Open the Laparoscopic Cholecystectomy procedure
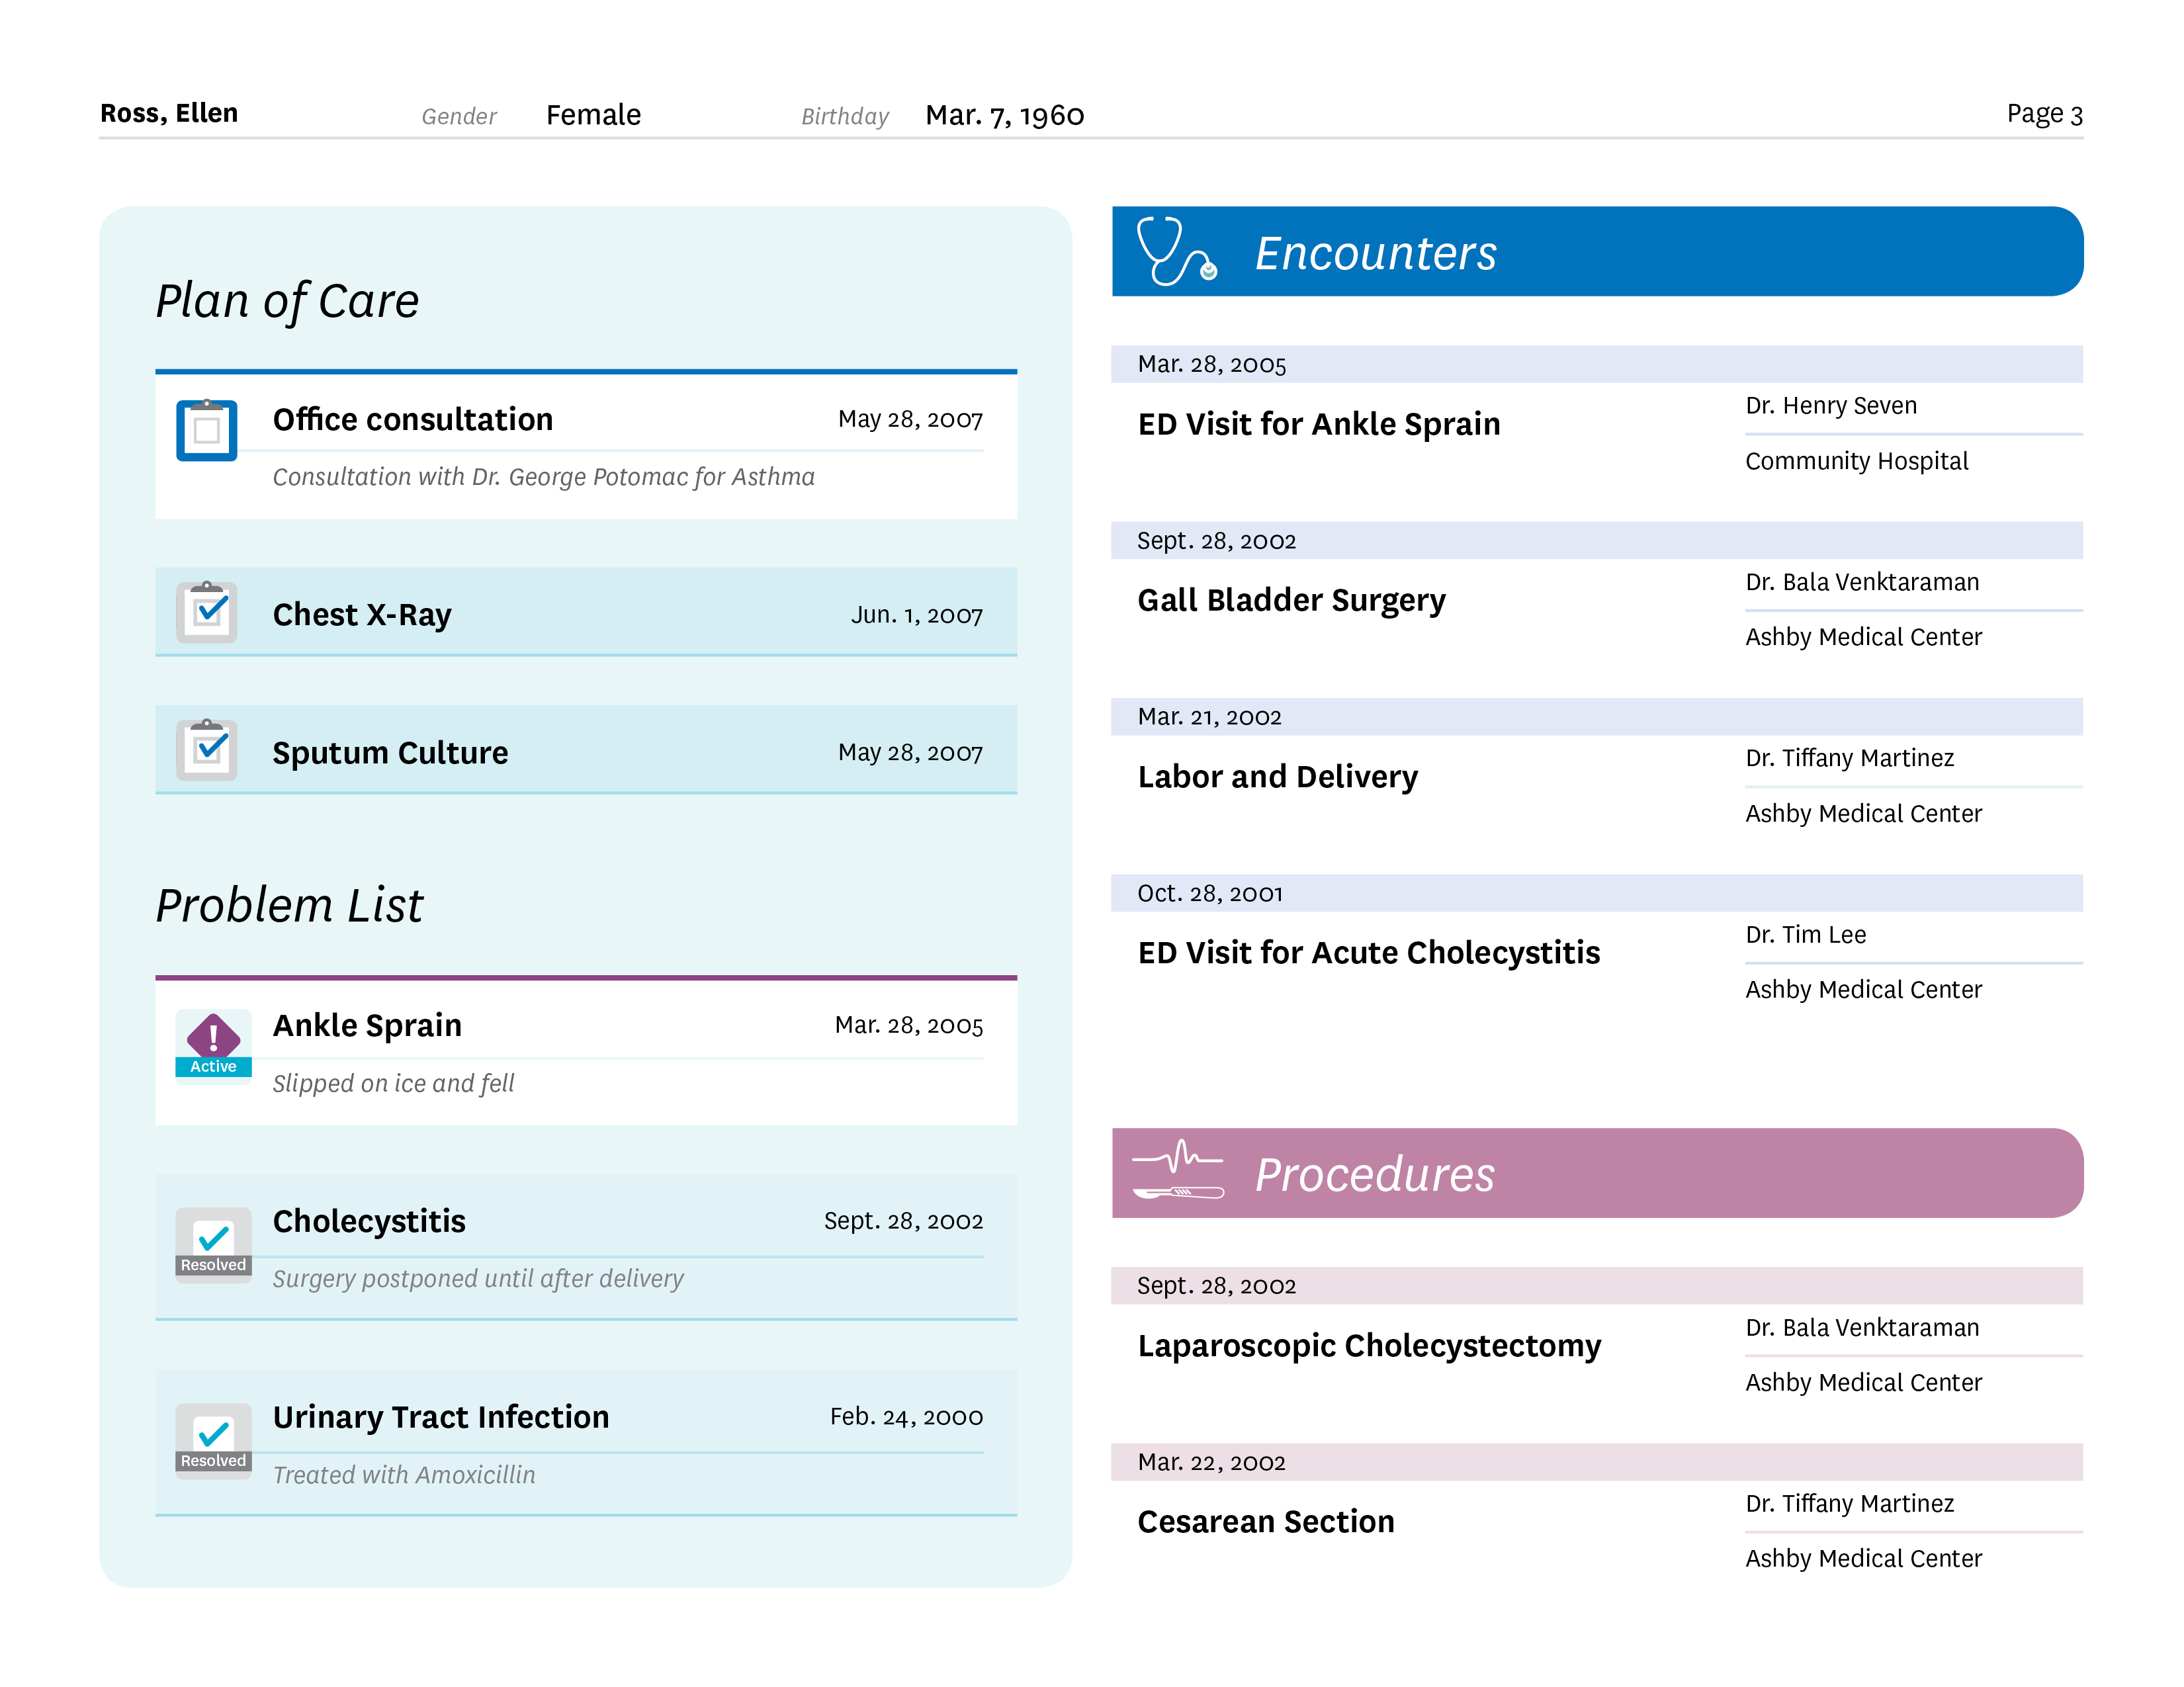Screen dimensions: 2184x1687 [x=1368, y=1345]
